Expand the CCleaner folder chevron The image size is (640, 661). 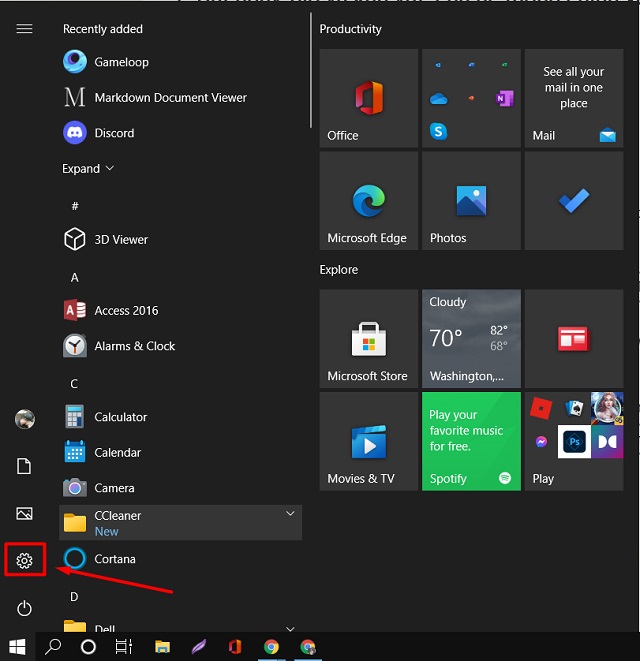290,513
